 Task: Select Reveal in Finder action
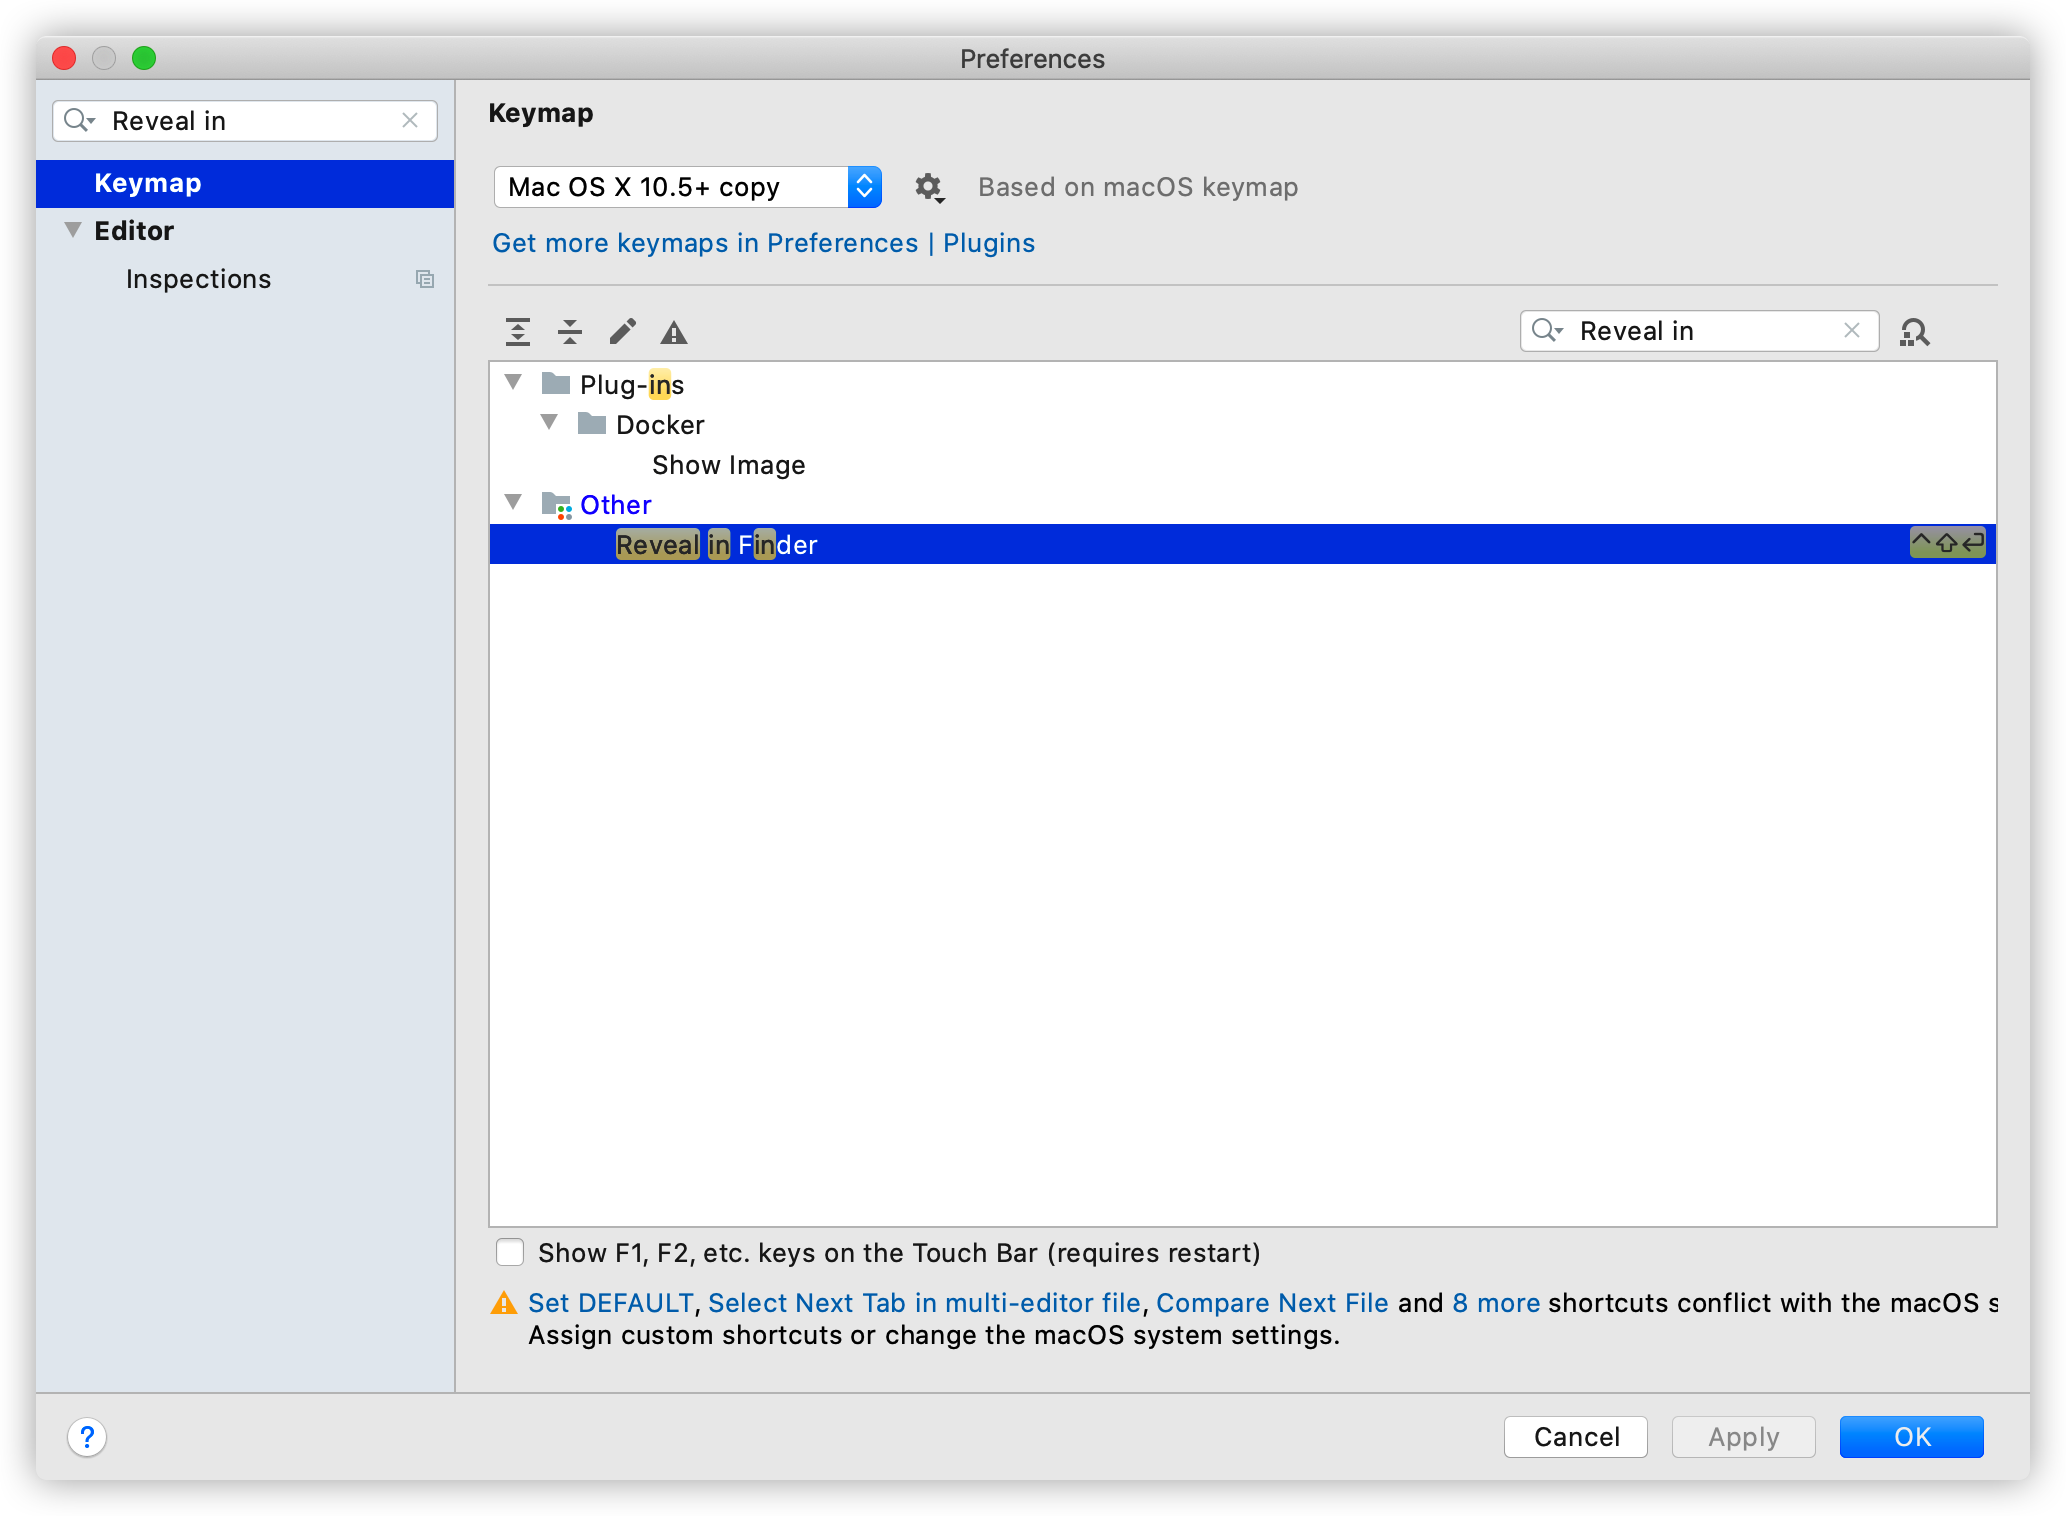click(x=717, y=544)
